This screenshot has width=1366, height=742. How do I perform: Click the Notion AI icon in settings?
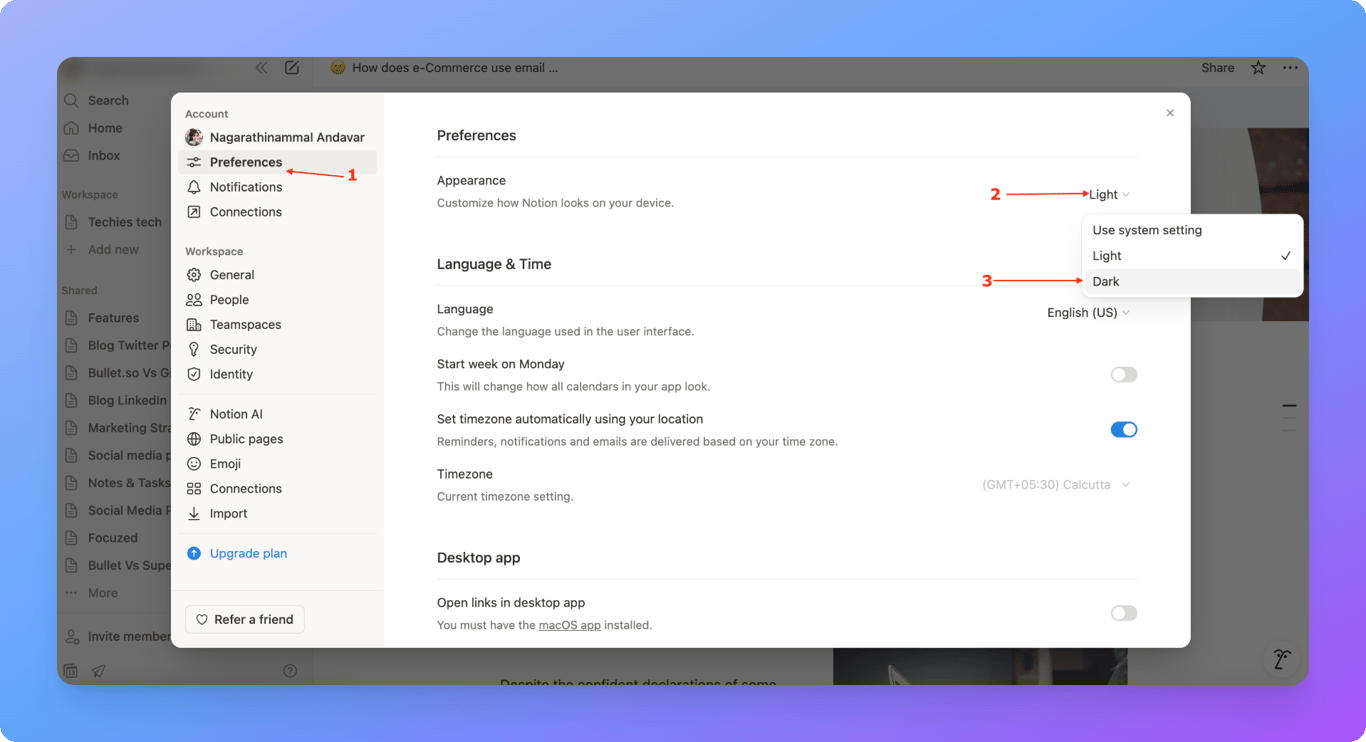[x=194, y=414]
